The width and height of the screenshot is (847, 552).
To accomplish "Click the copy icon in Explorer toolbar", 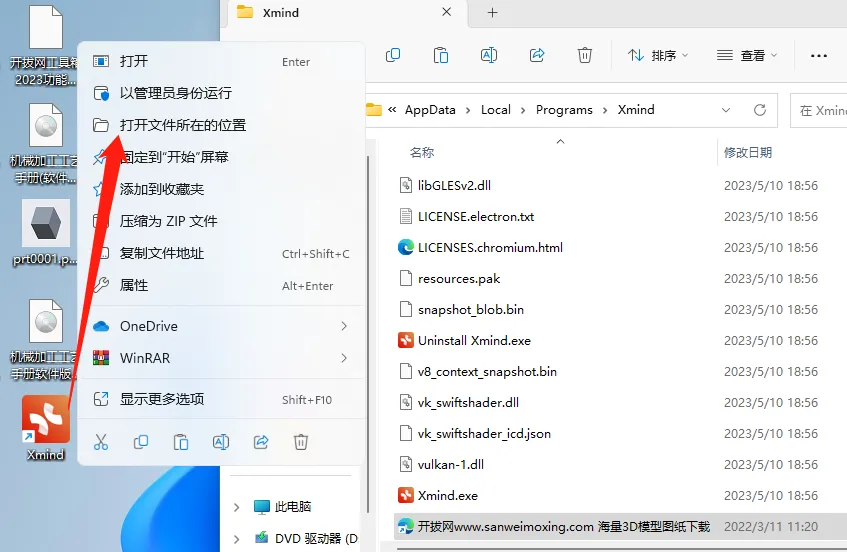I will pyautogui.click(x=393, y=55).
